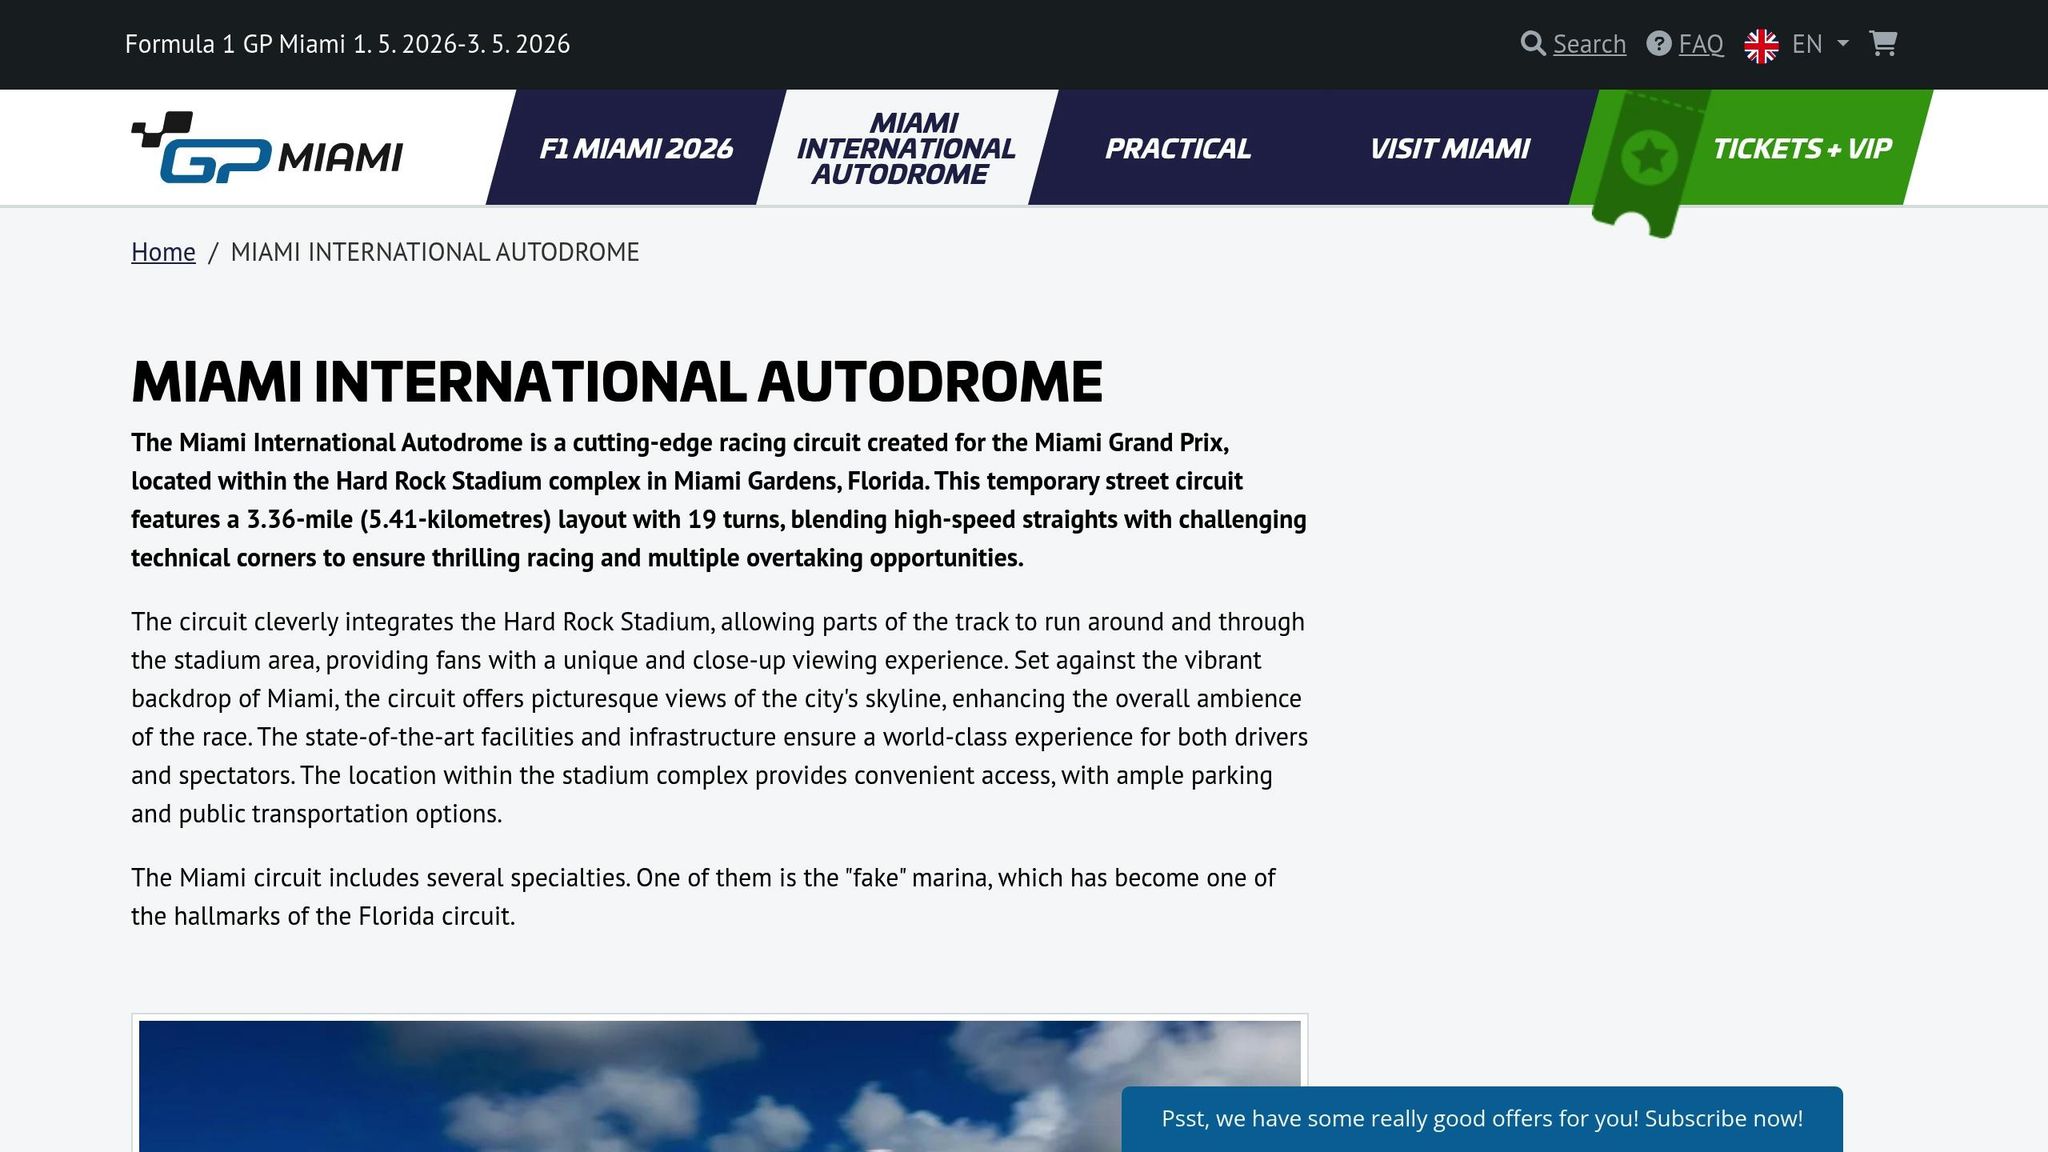Open the FAQ link
Screen dimensions: 2048x1152
point(1701,44)
